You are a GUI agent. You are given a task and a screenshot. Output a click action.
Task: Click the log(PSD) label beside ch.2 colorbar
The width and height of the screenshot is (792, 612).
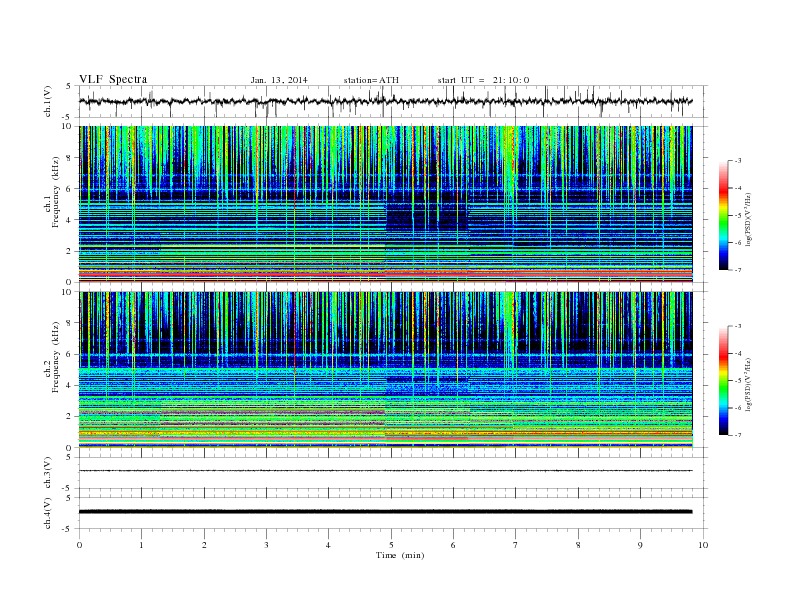(748, 384)
